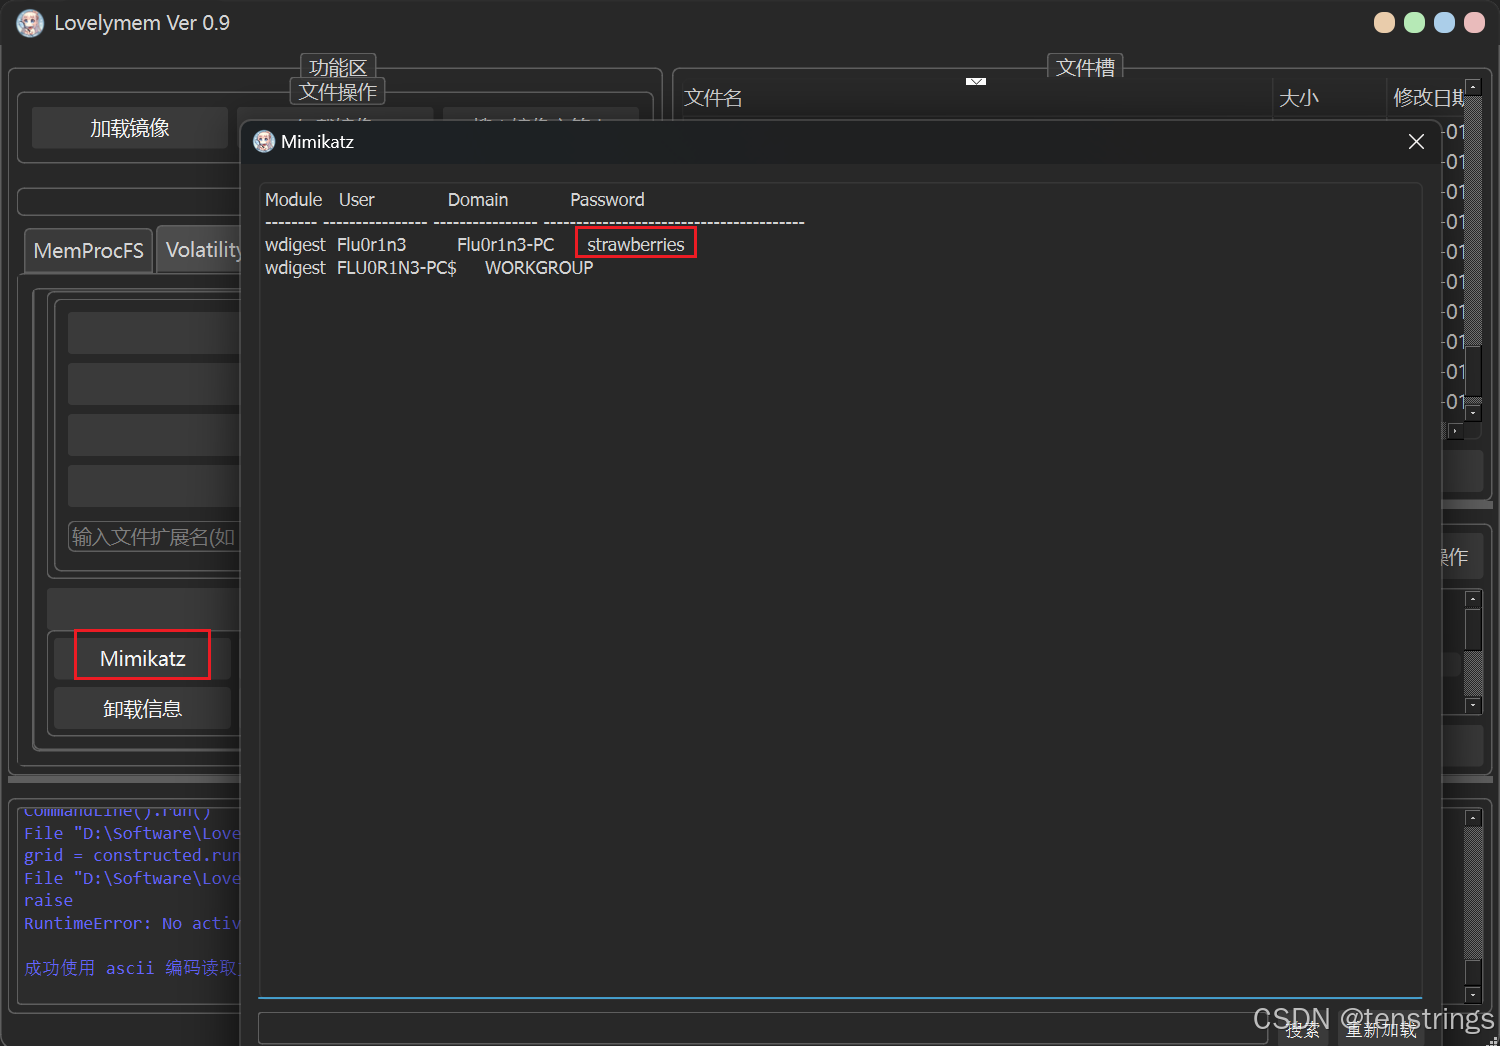
Task: Select the domain Flu0r1n3-PC
Action: click(x=505, y=245)
